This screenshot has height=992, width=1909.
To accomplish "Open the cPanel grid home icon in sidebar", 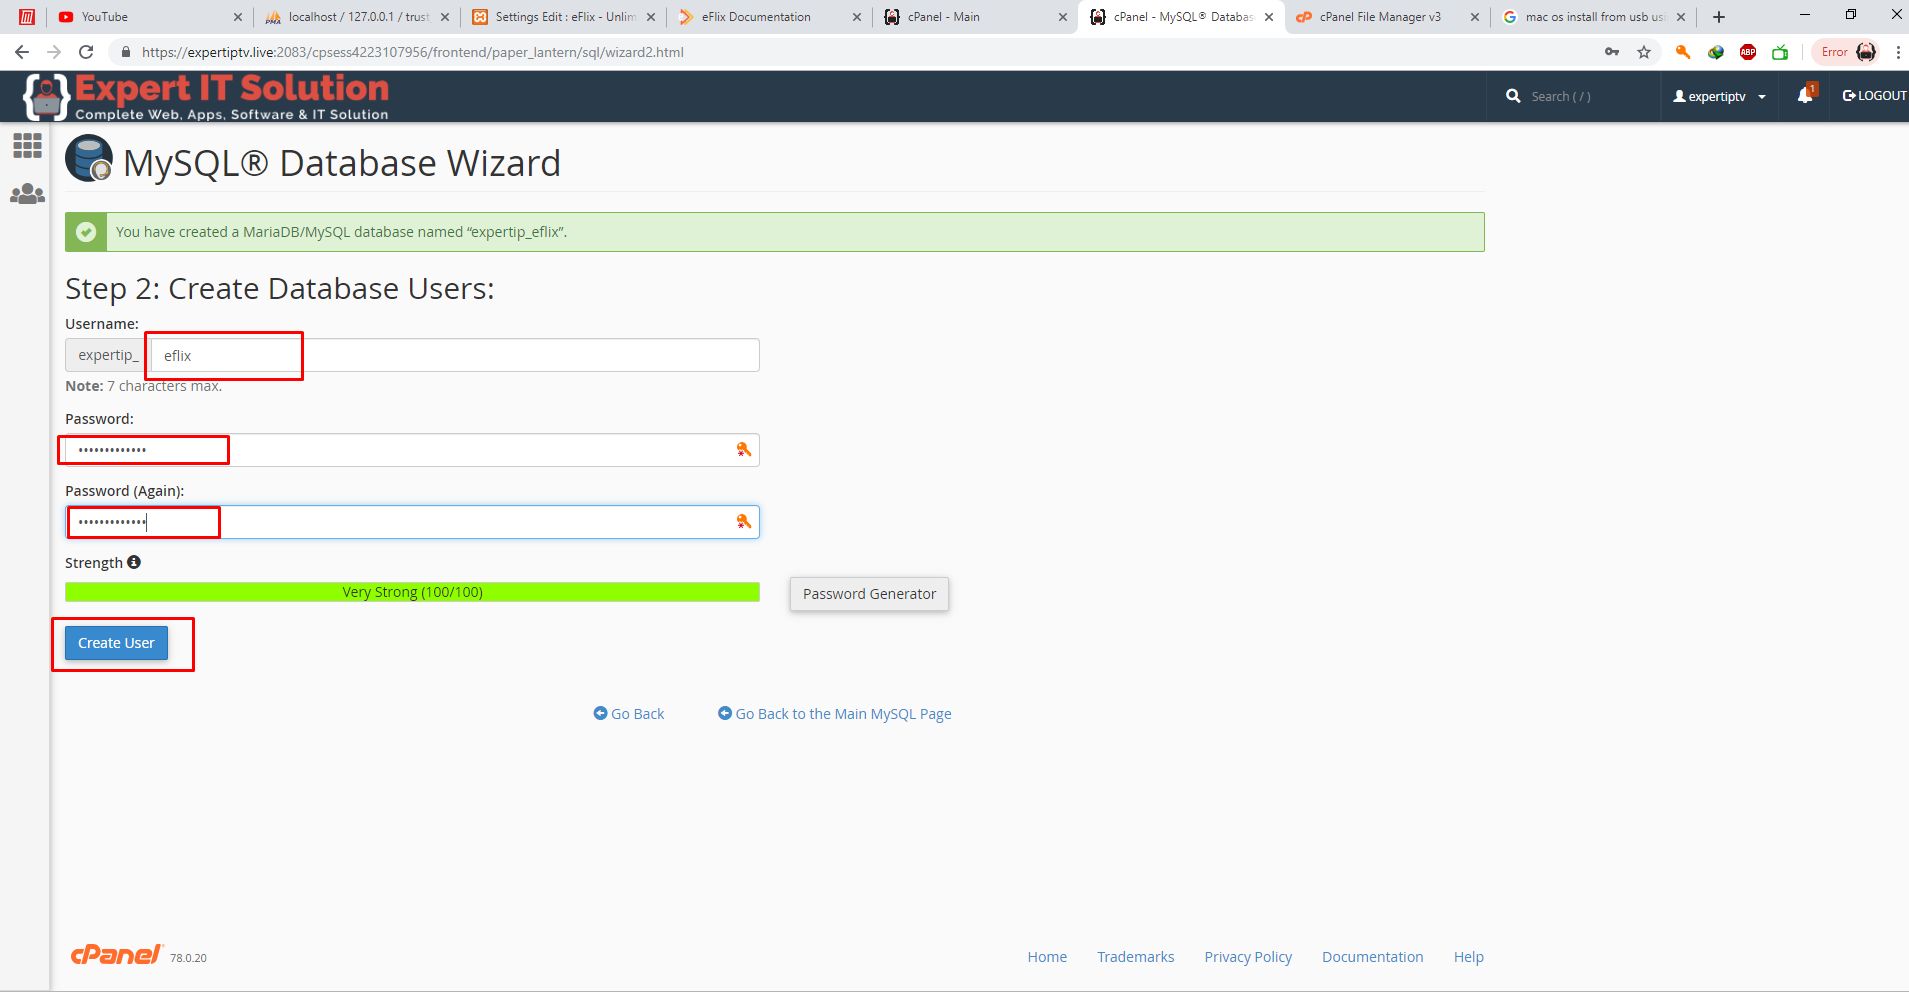I will point(27,146).
